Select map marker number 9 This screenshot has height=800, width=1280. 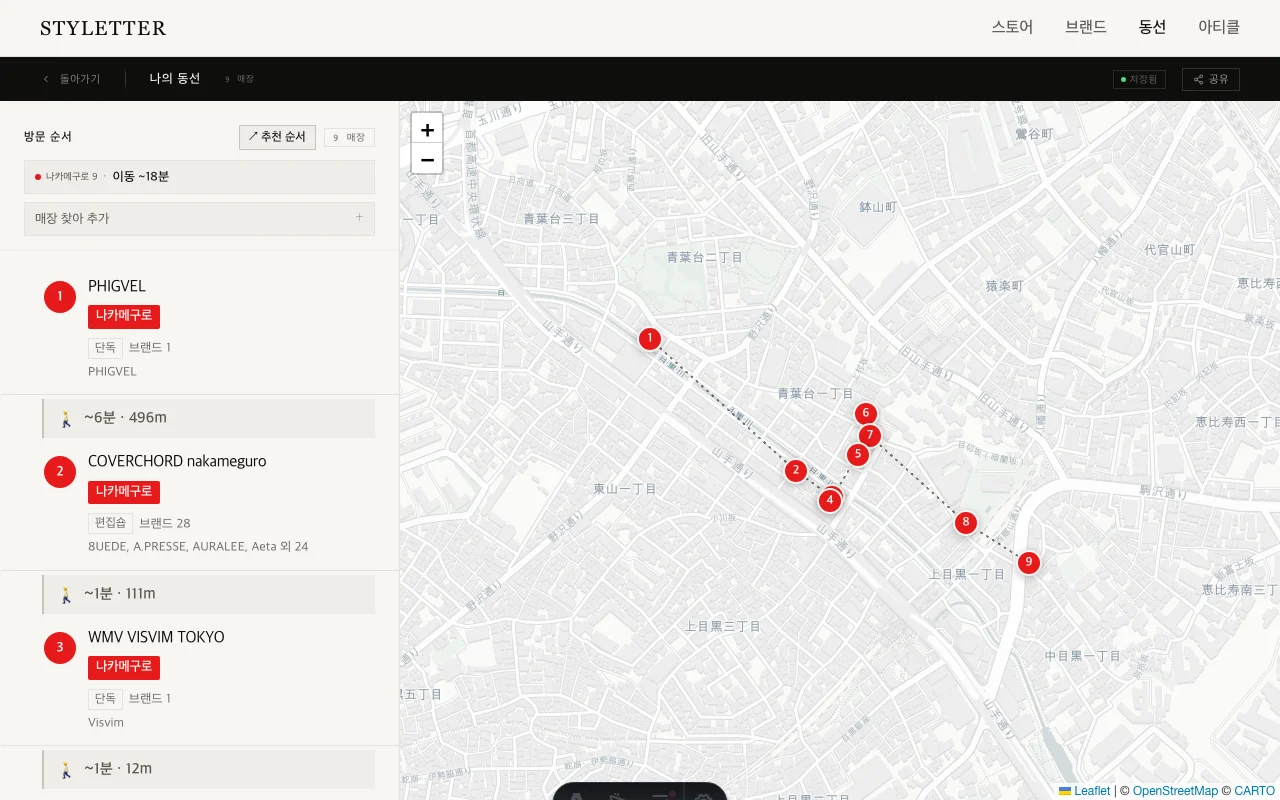(1029, 563)
